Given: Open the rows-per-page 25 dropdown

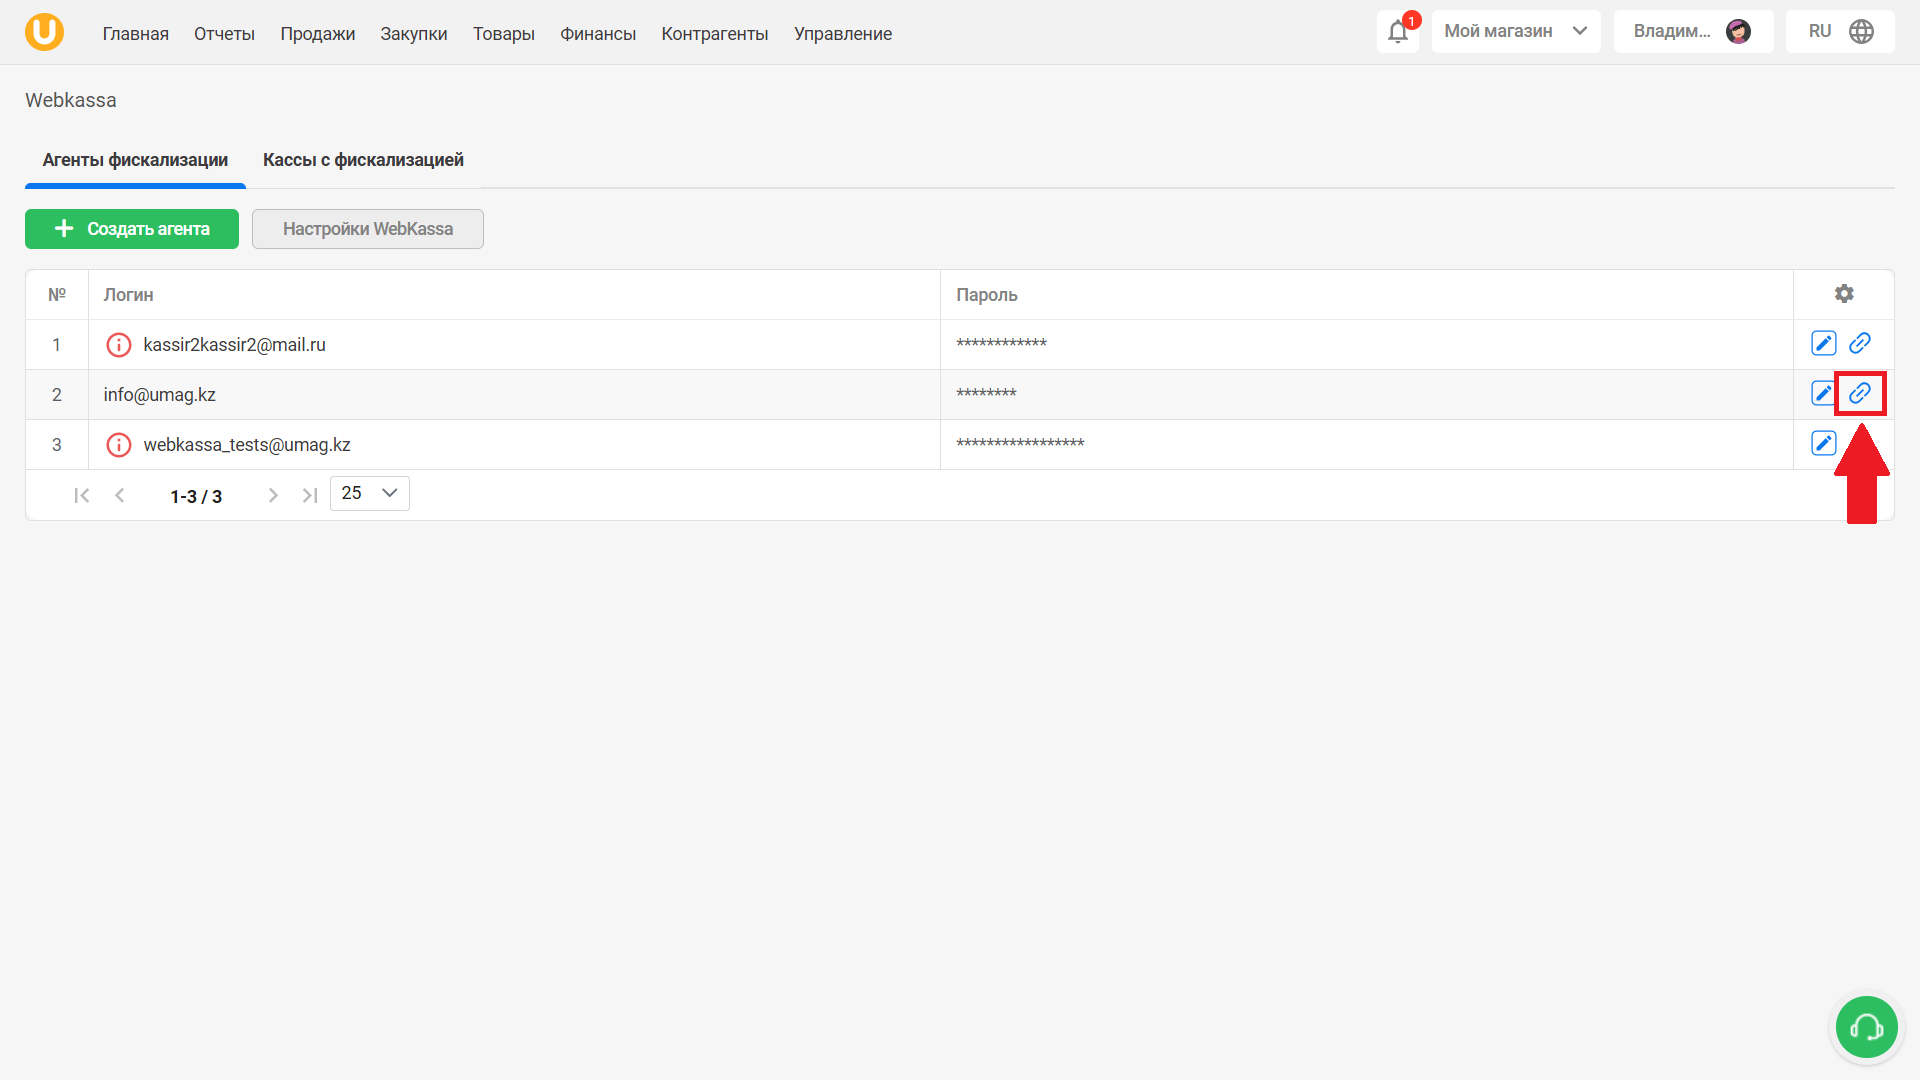Looking at the screenshot, I should tap(369, 494).
